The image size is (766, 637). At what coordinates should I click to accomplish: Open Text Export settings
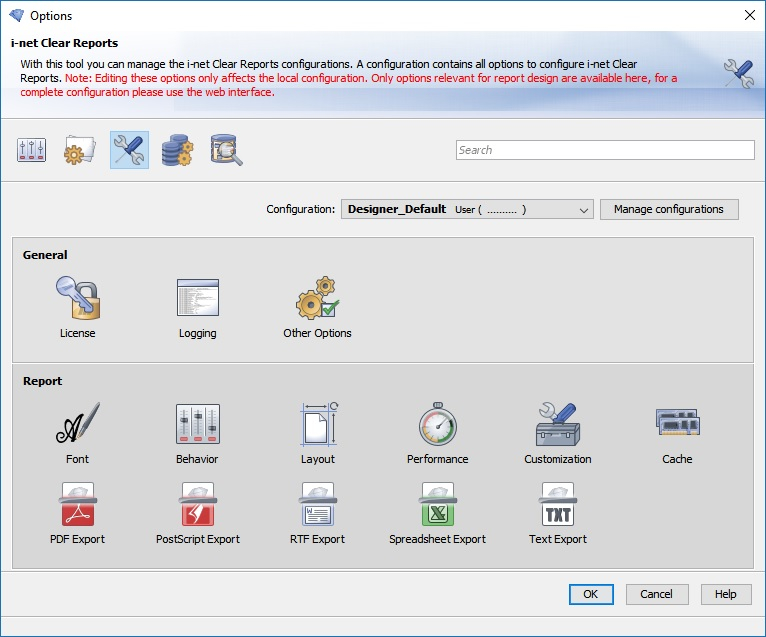558,514
